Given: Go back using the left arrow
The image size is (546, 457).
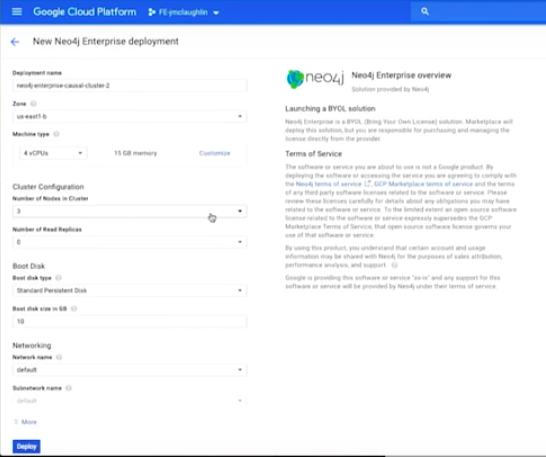Looking at the screenshot, I should click(15, 42).
